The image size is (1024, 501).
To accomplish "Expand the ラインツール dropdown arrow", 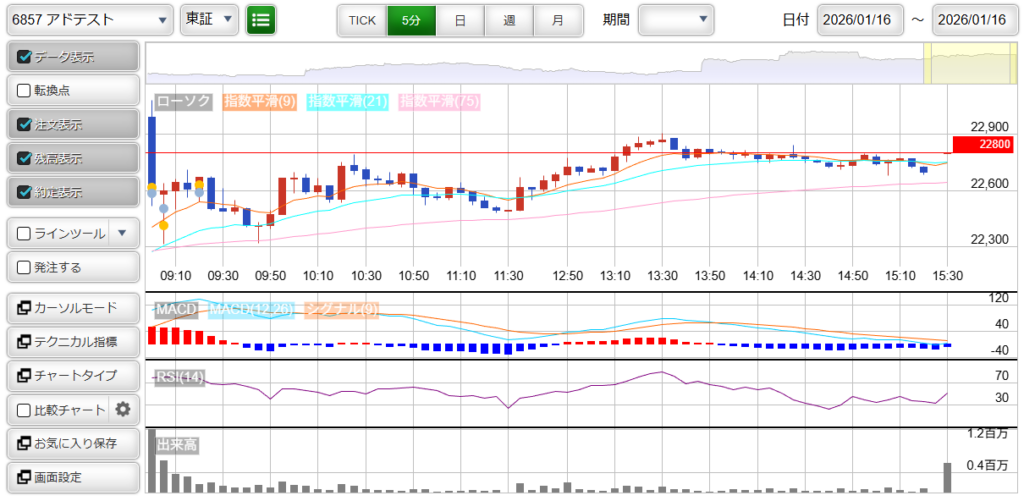I will [x=122, y=233].
